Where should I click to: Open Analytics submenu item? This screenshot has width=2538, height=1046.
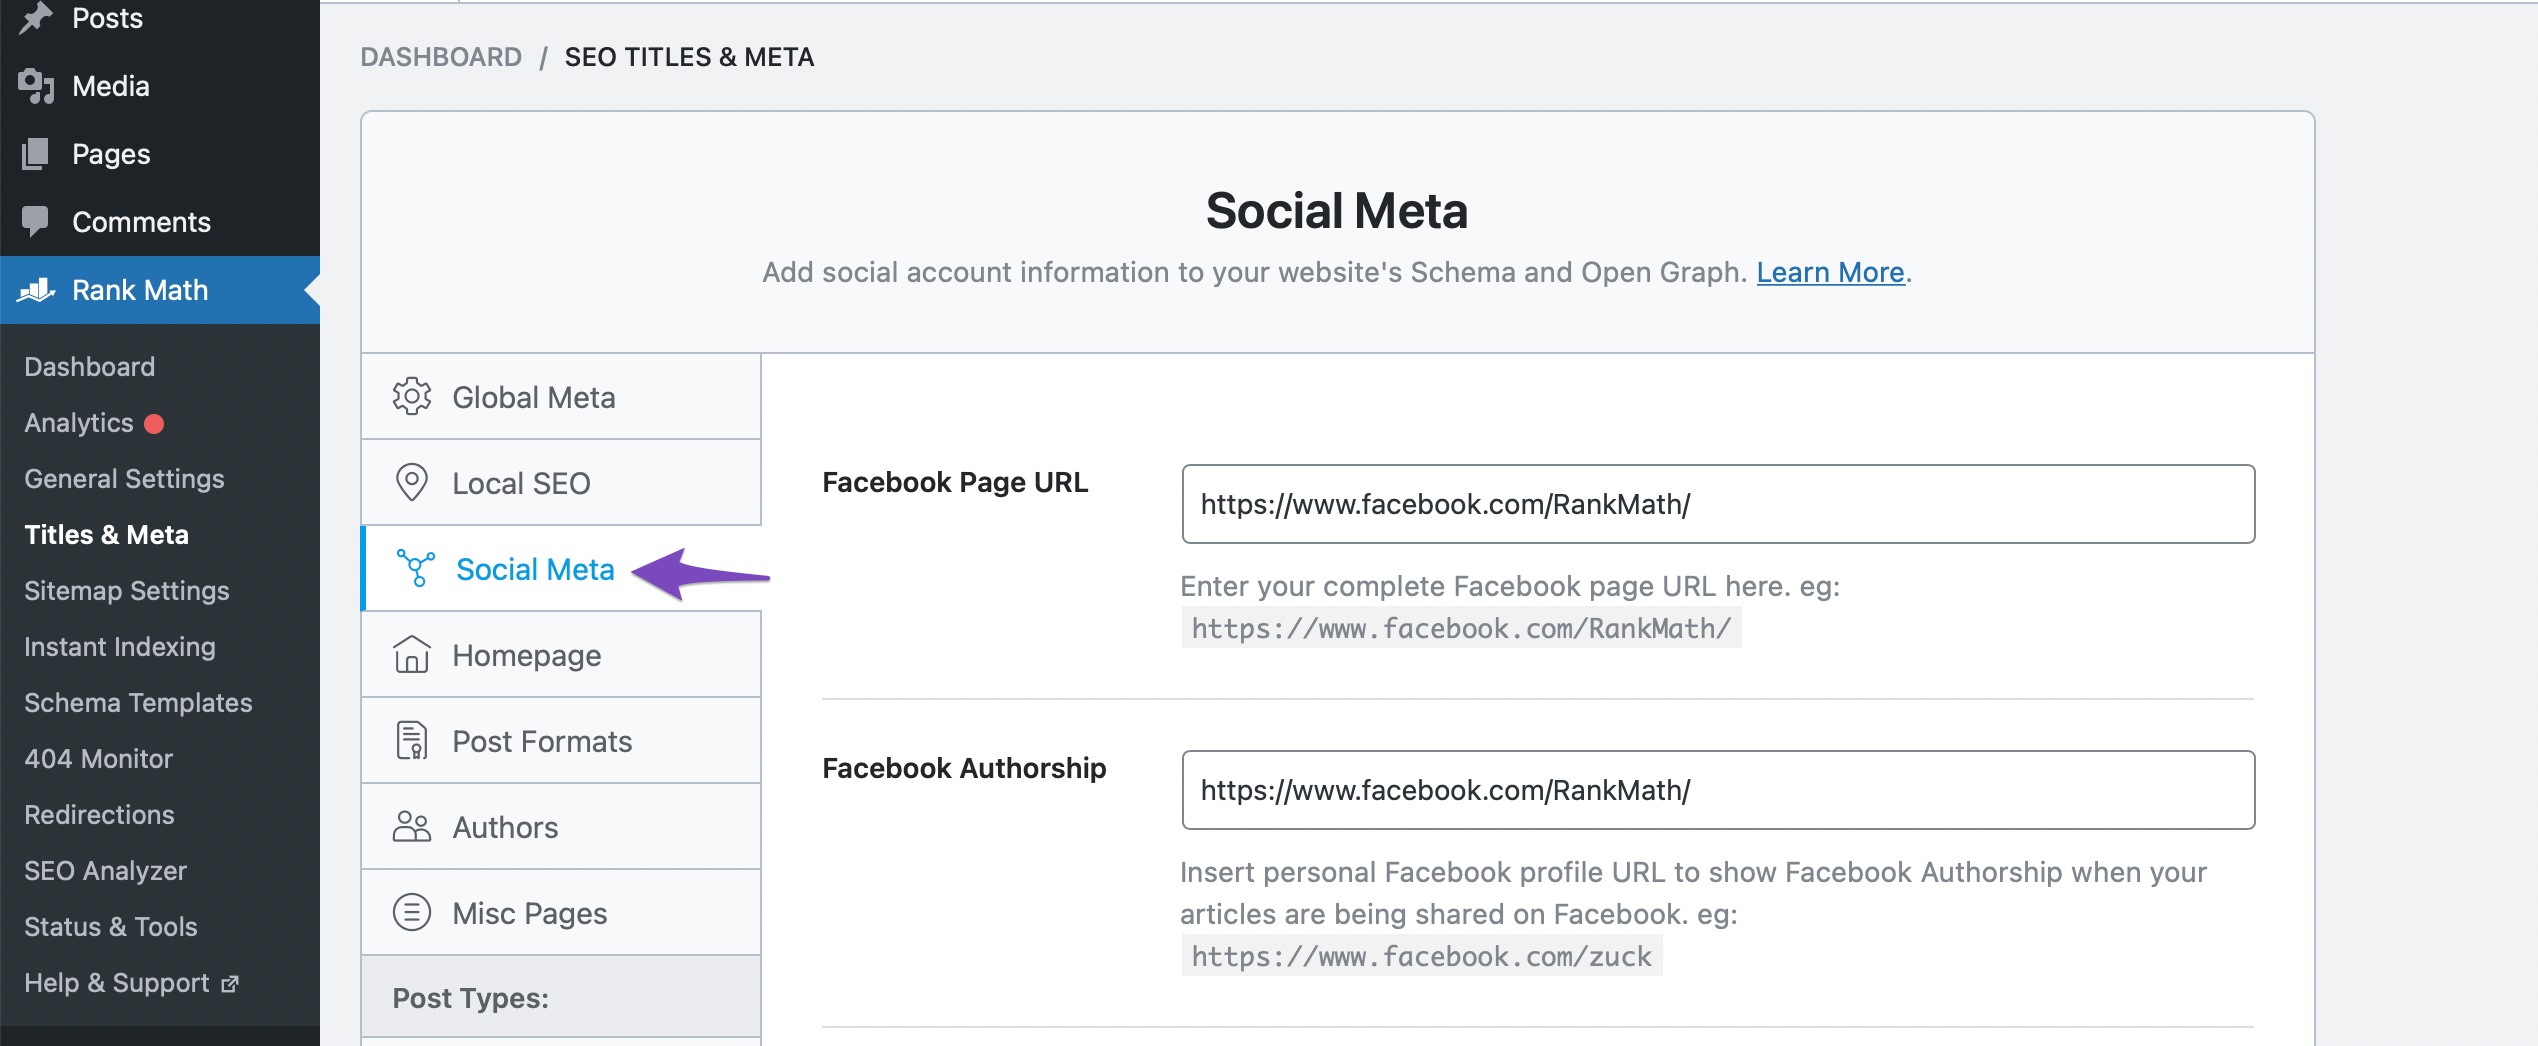pos(79,423)
